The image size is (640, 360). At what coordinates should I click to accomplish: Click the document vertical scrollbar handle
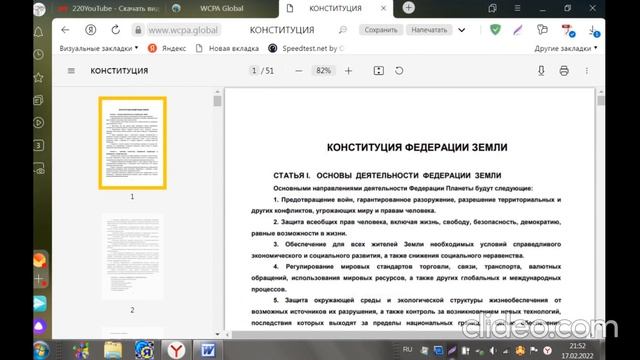pyautogui.click(x=600, y=100)
